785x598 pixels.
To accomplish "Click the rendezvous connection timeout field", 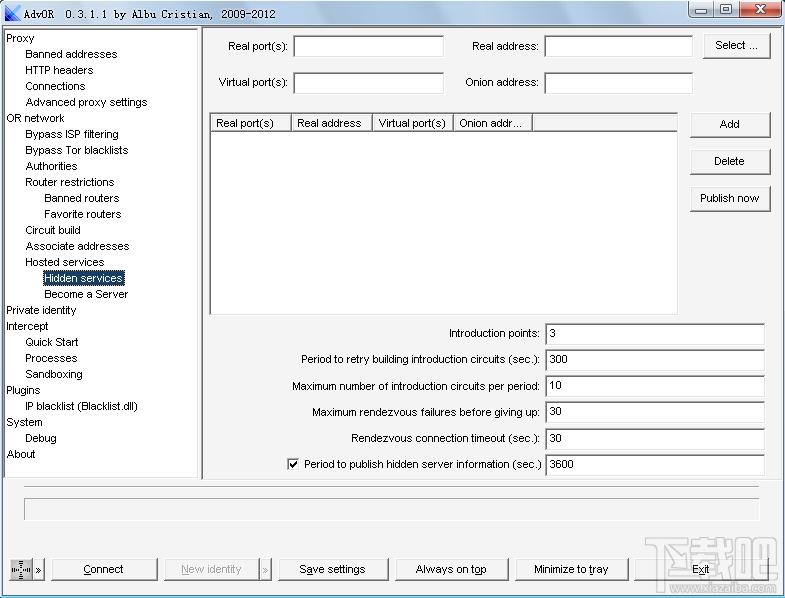I will click(655, 438).
